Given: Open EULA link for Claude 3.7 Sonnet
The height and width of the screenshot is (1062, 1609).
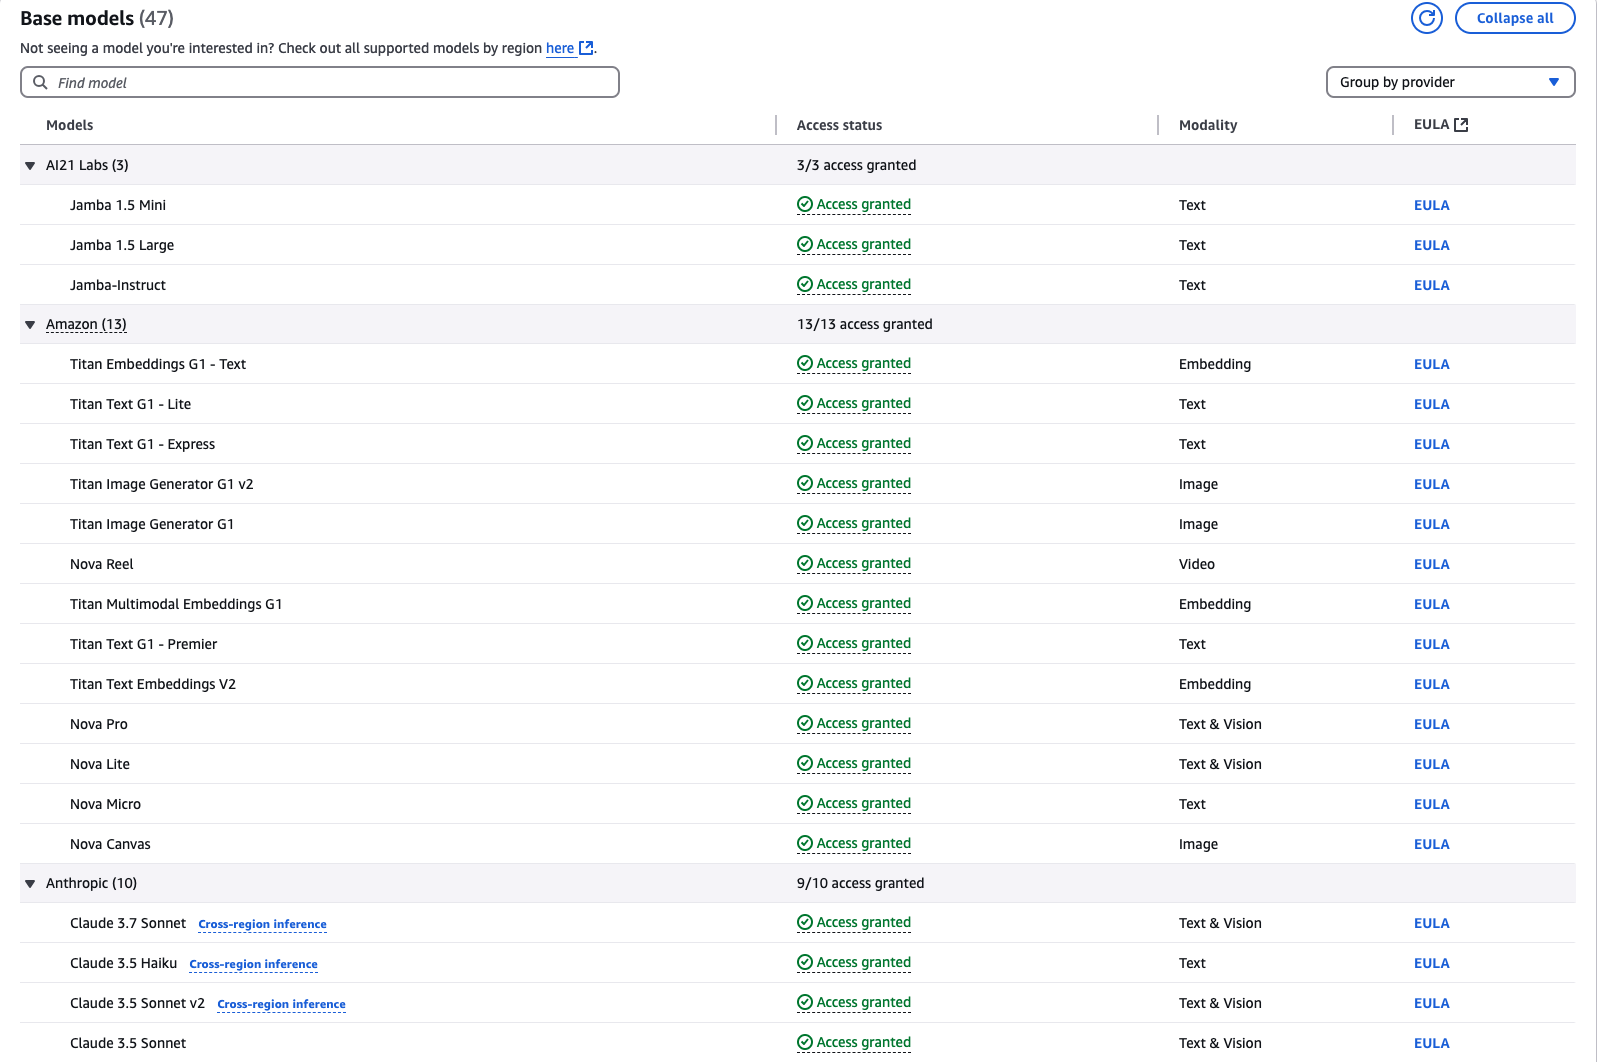Looking at the screenshot, I should click(x=1431, y=923).
